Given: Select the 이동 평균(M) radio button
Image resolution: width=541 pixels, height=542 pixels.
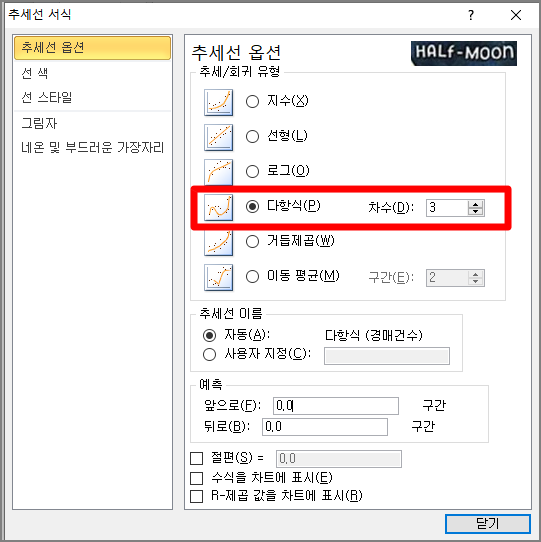Looking at the screenshot, I should pyautogui.click(x=252, y=277).
